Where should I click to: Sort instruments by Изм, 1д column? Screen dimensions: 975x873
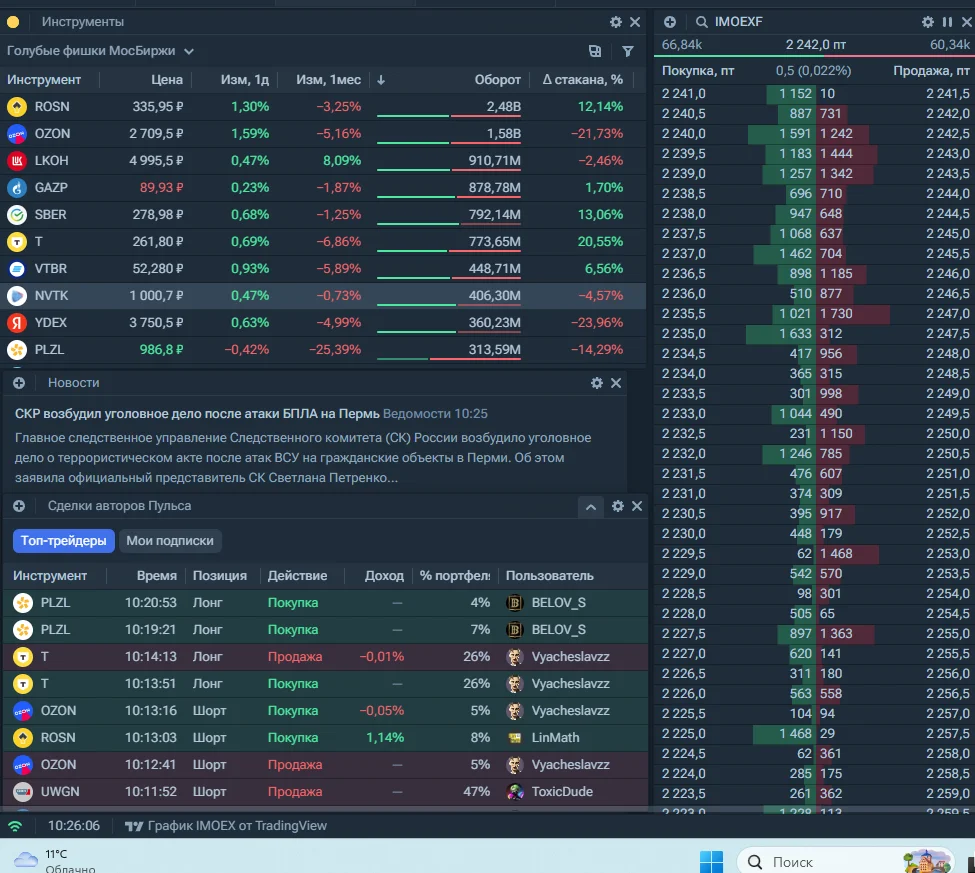245,80
